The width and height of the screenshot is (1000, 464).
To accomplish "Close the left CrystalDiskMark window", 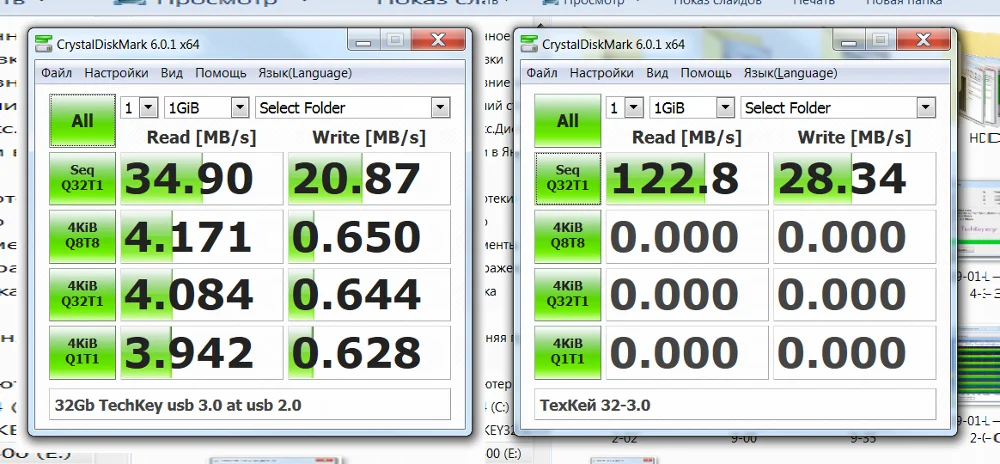I will click(x=438, y=41).
